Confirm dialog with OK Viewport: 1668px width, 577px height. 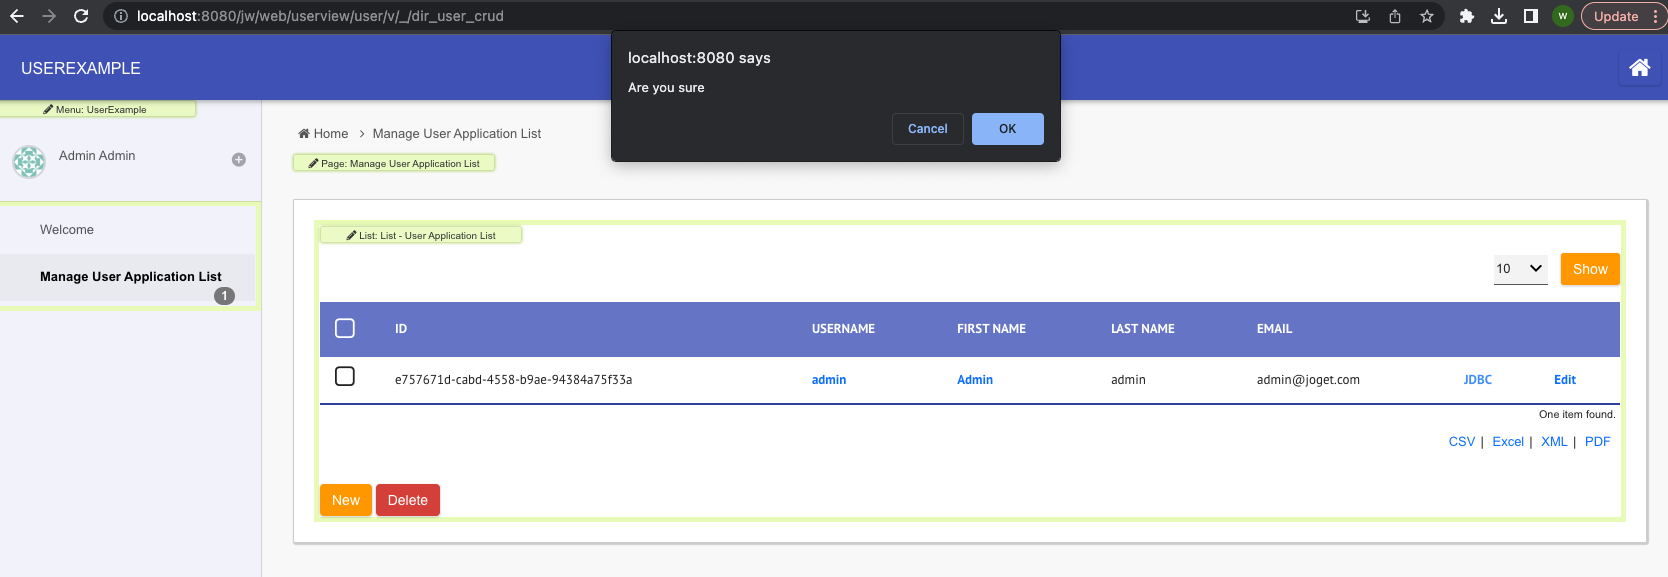coord(1008,129)
